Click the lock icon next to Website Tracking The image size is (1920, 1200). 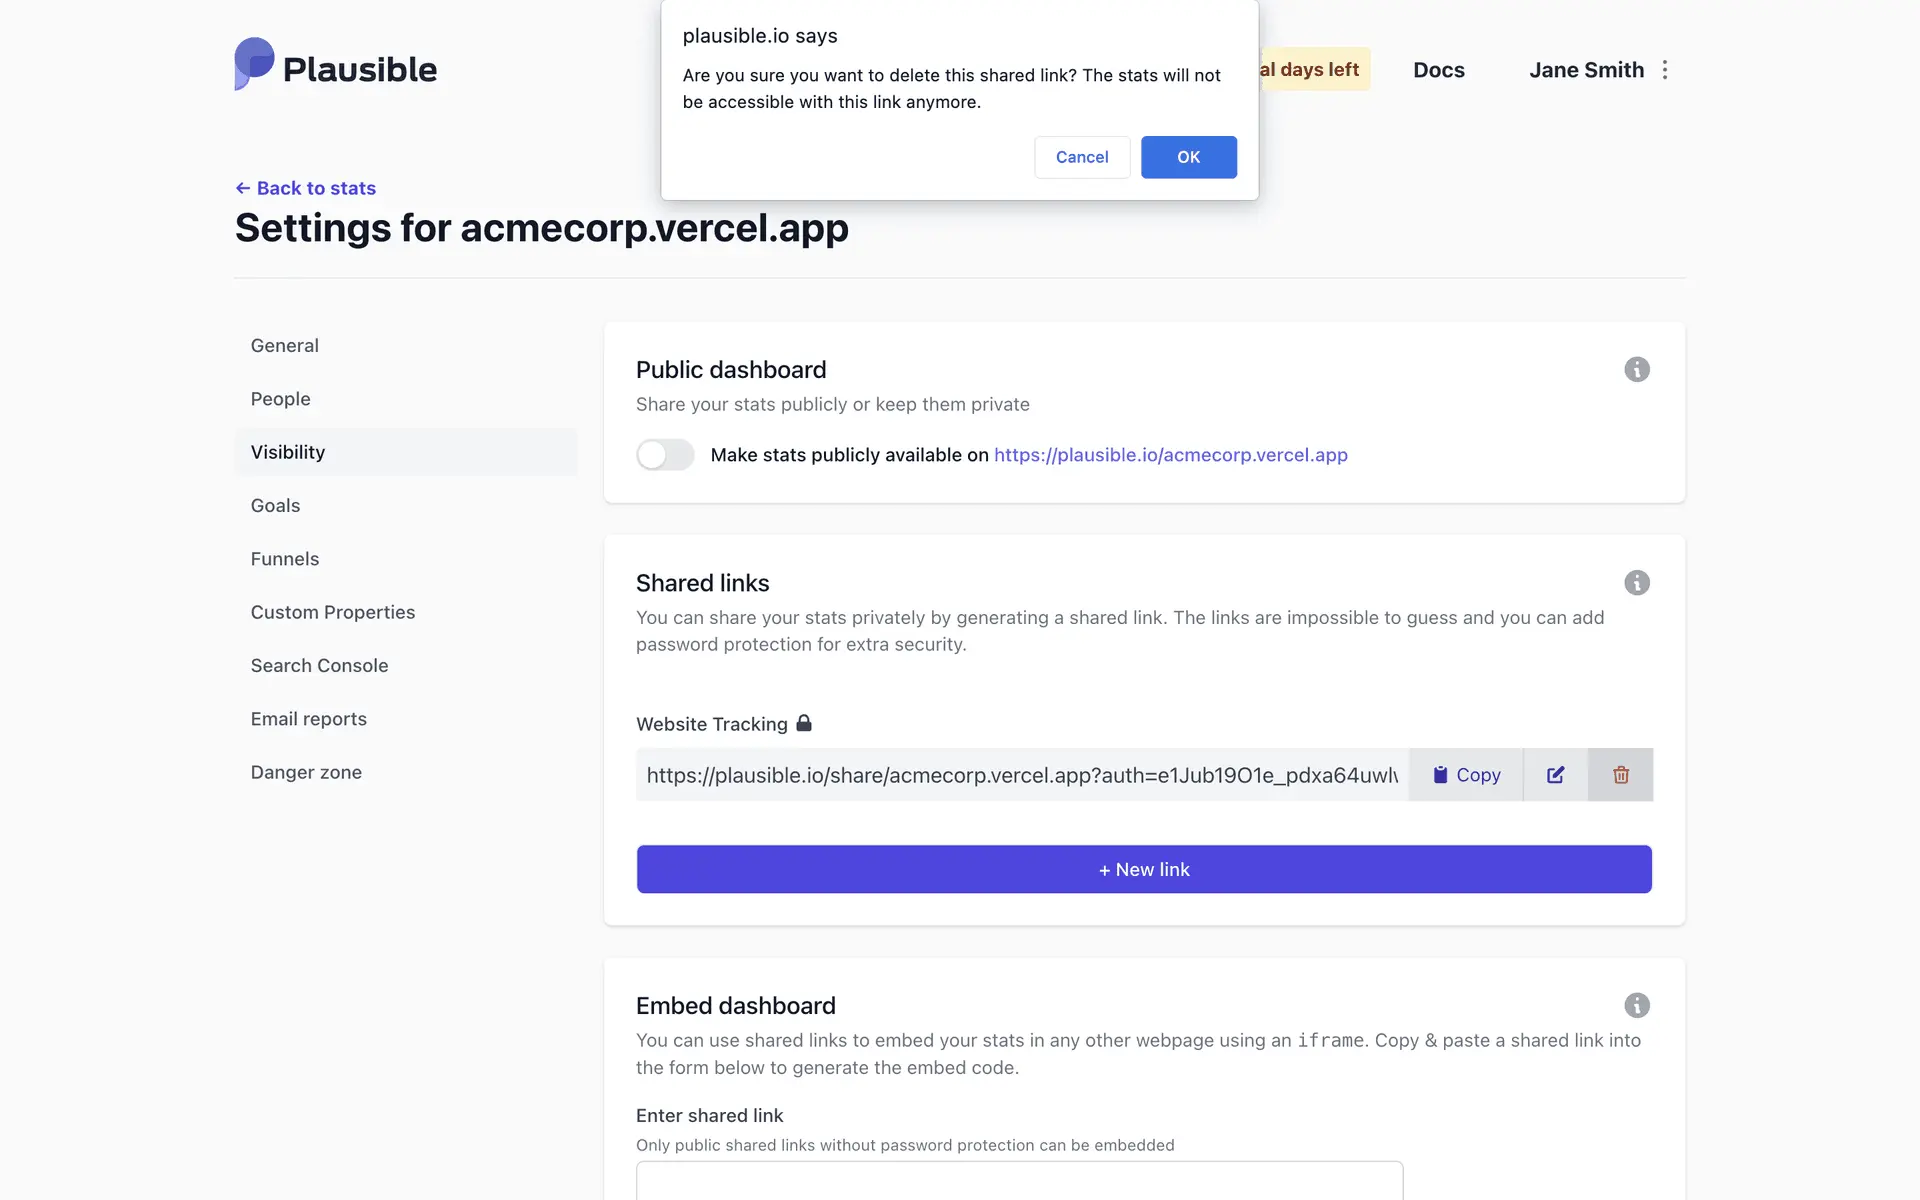click(804, 723)
